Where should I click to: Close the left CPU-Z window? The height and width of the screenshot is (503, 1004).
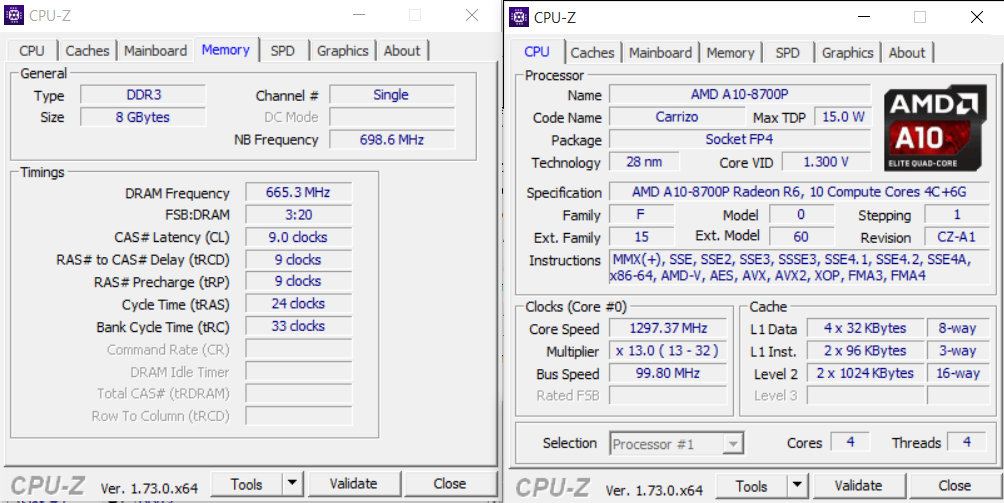click(472, 15)
